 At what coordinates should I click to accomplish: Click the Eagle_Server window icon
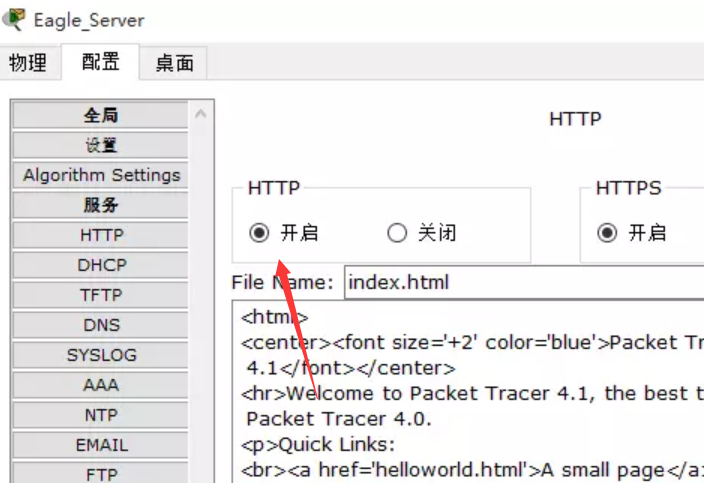pos(14,19)
